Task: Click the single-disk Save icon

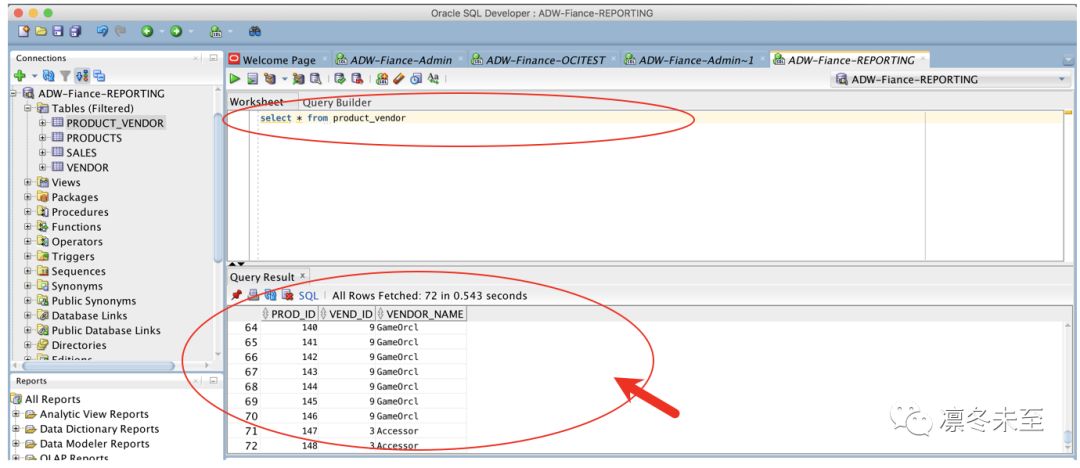Action: [58, 31]
